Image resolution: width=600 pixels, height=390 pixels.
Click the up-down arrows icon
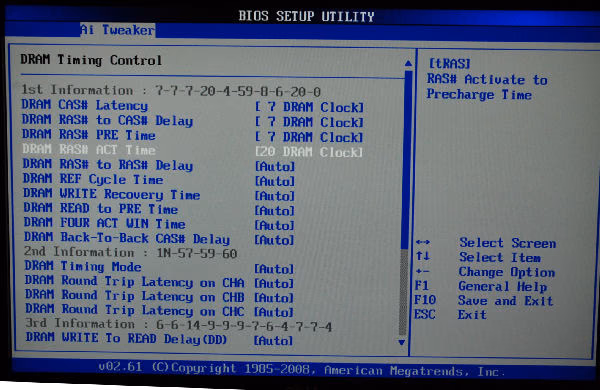423,256
